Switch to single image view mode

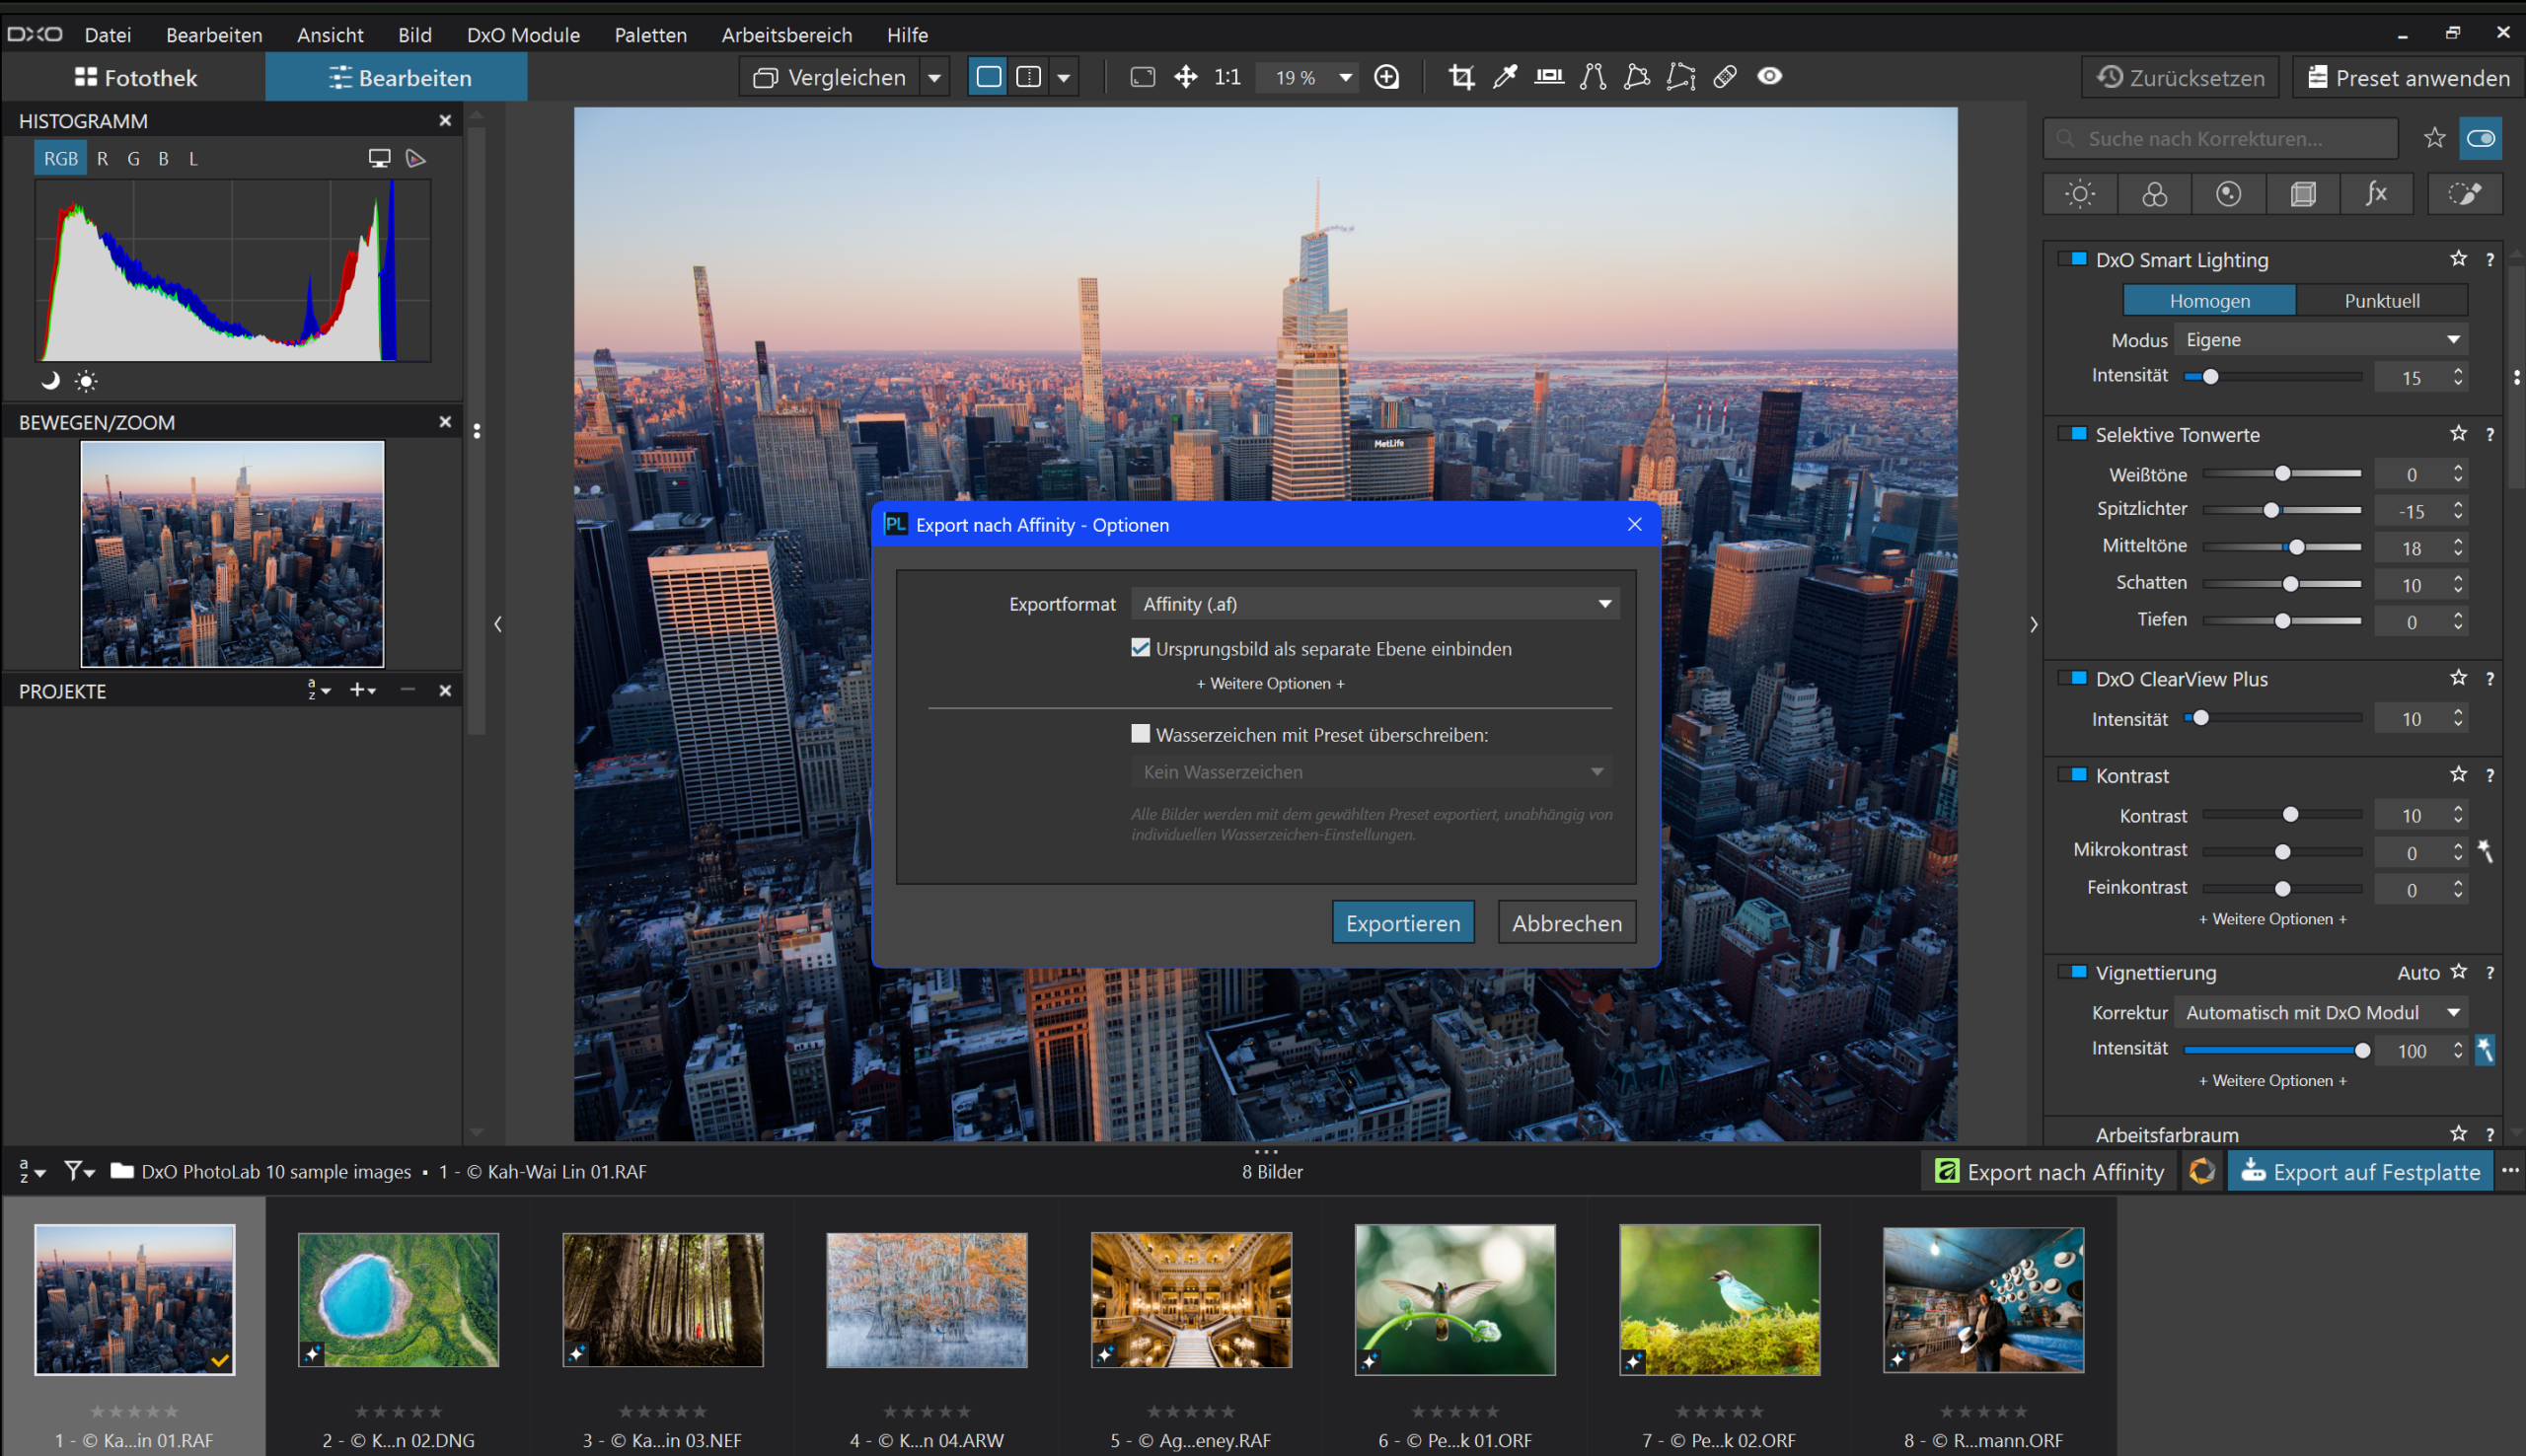click(x=989, y=77)
